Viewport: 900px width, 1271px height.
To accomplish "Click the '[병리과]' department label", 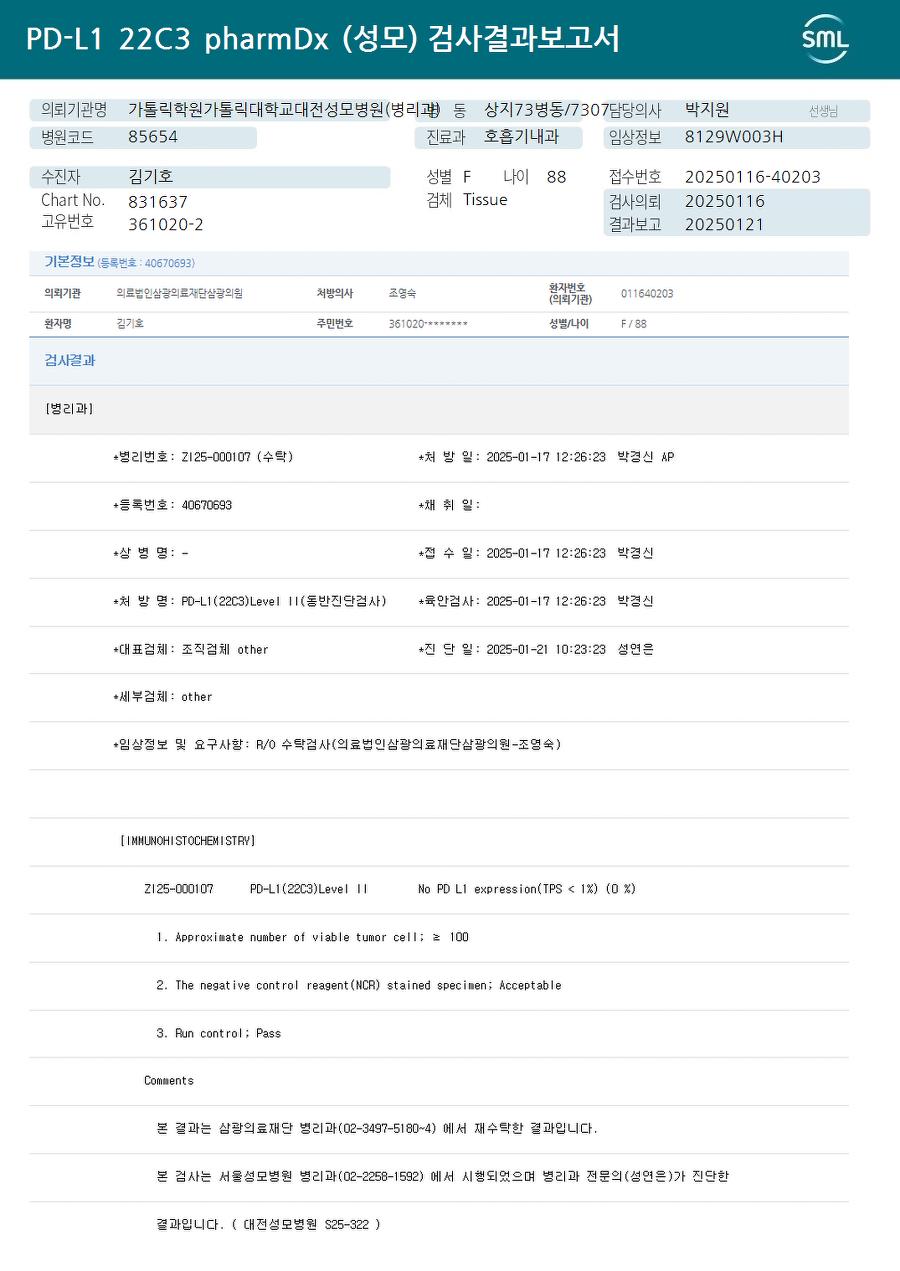I will pyautogui.click(x=70, y=409).
